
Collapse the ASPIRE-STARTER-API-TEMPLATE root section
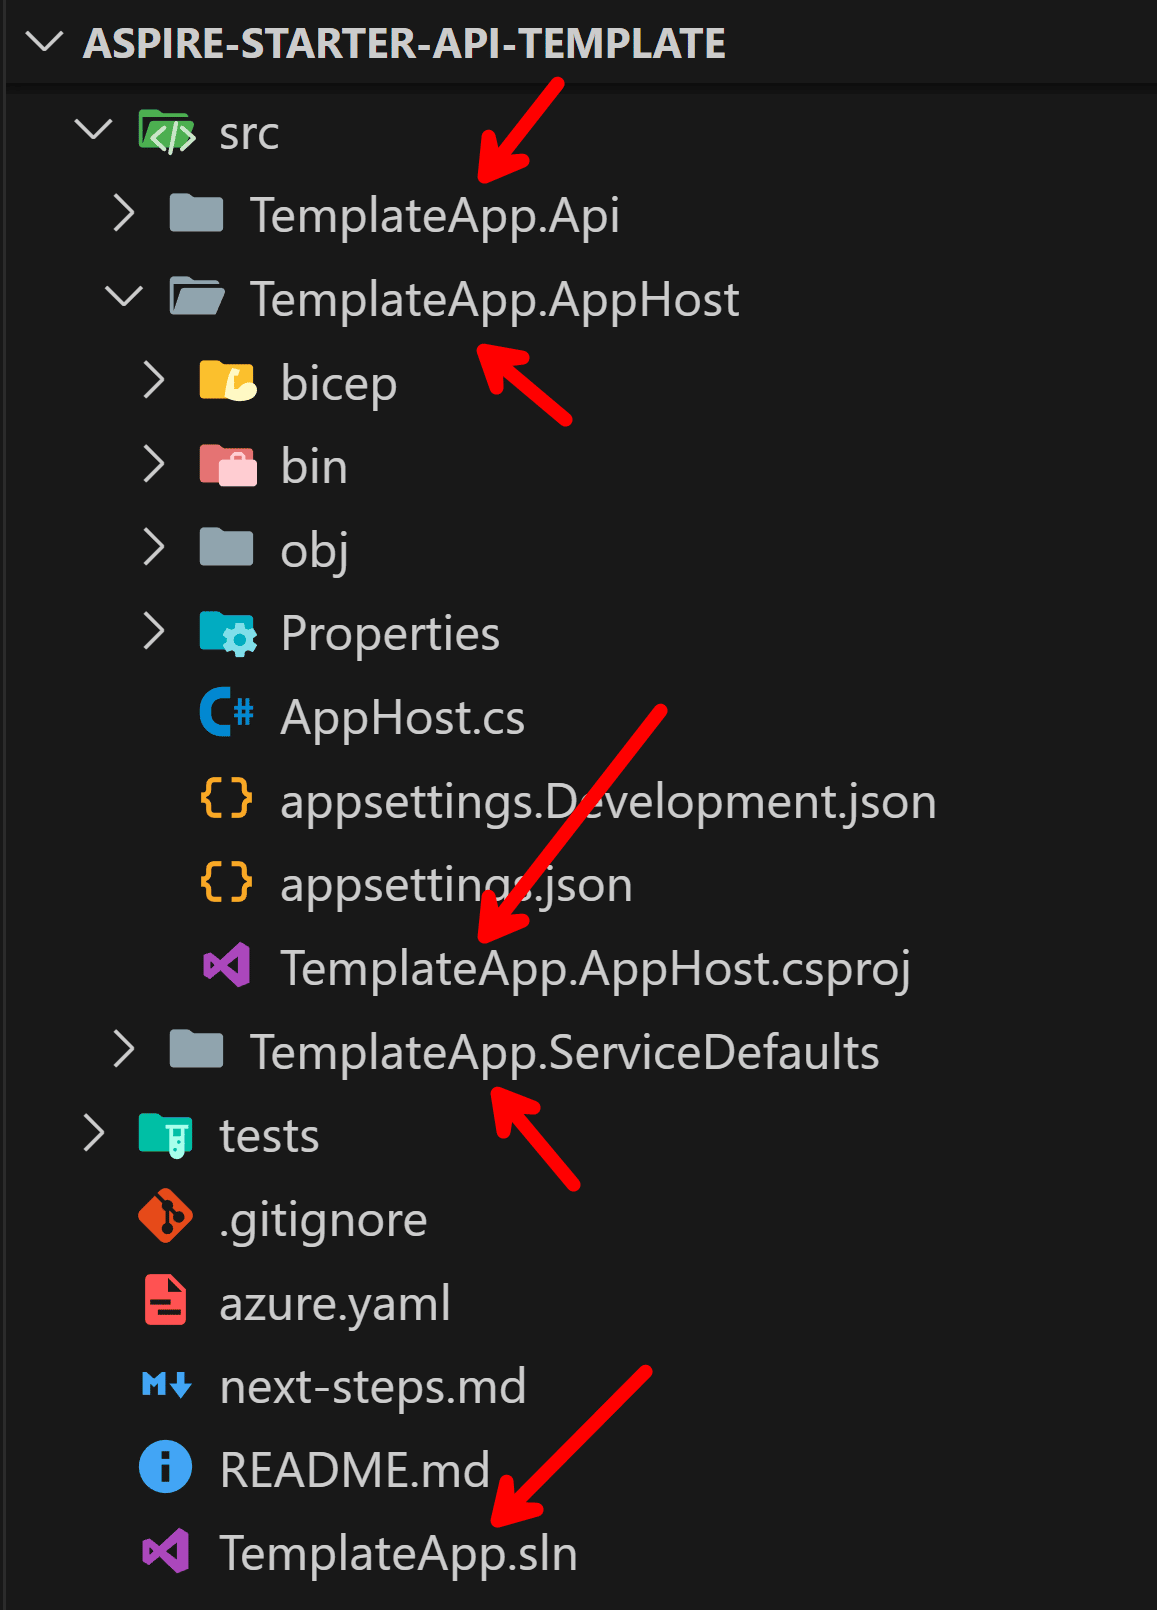point(45,42)
